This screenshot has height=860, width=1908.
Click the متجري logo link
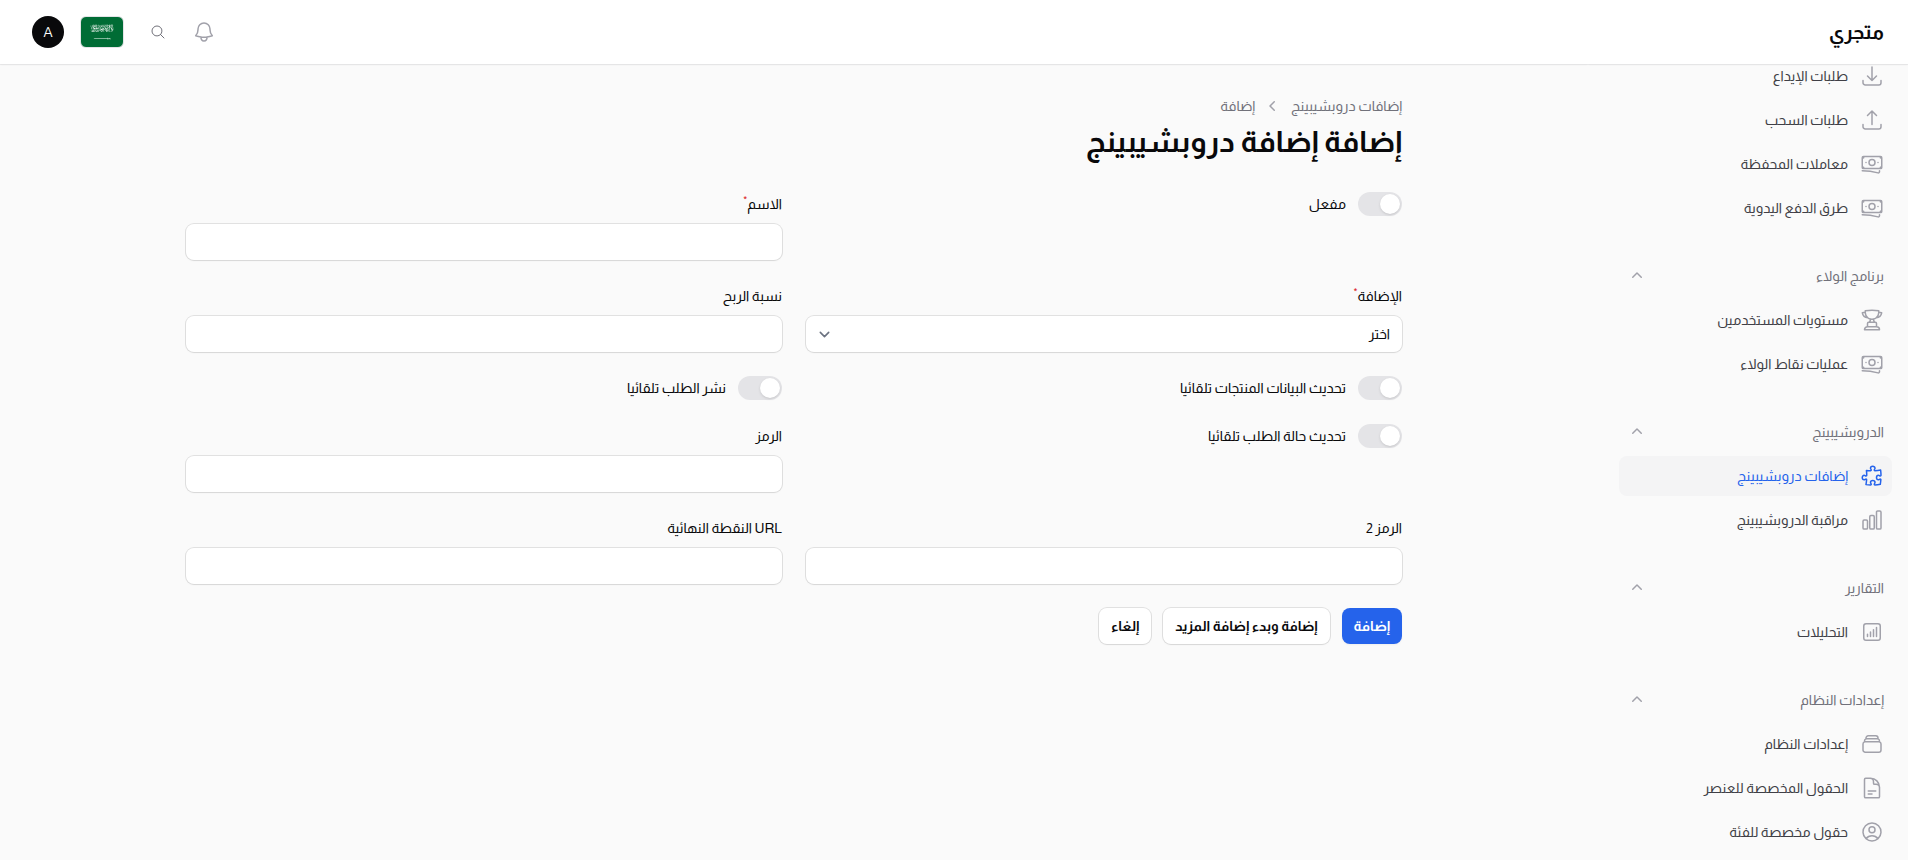point(1856,33)
